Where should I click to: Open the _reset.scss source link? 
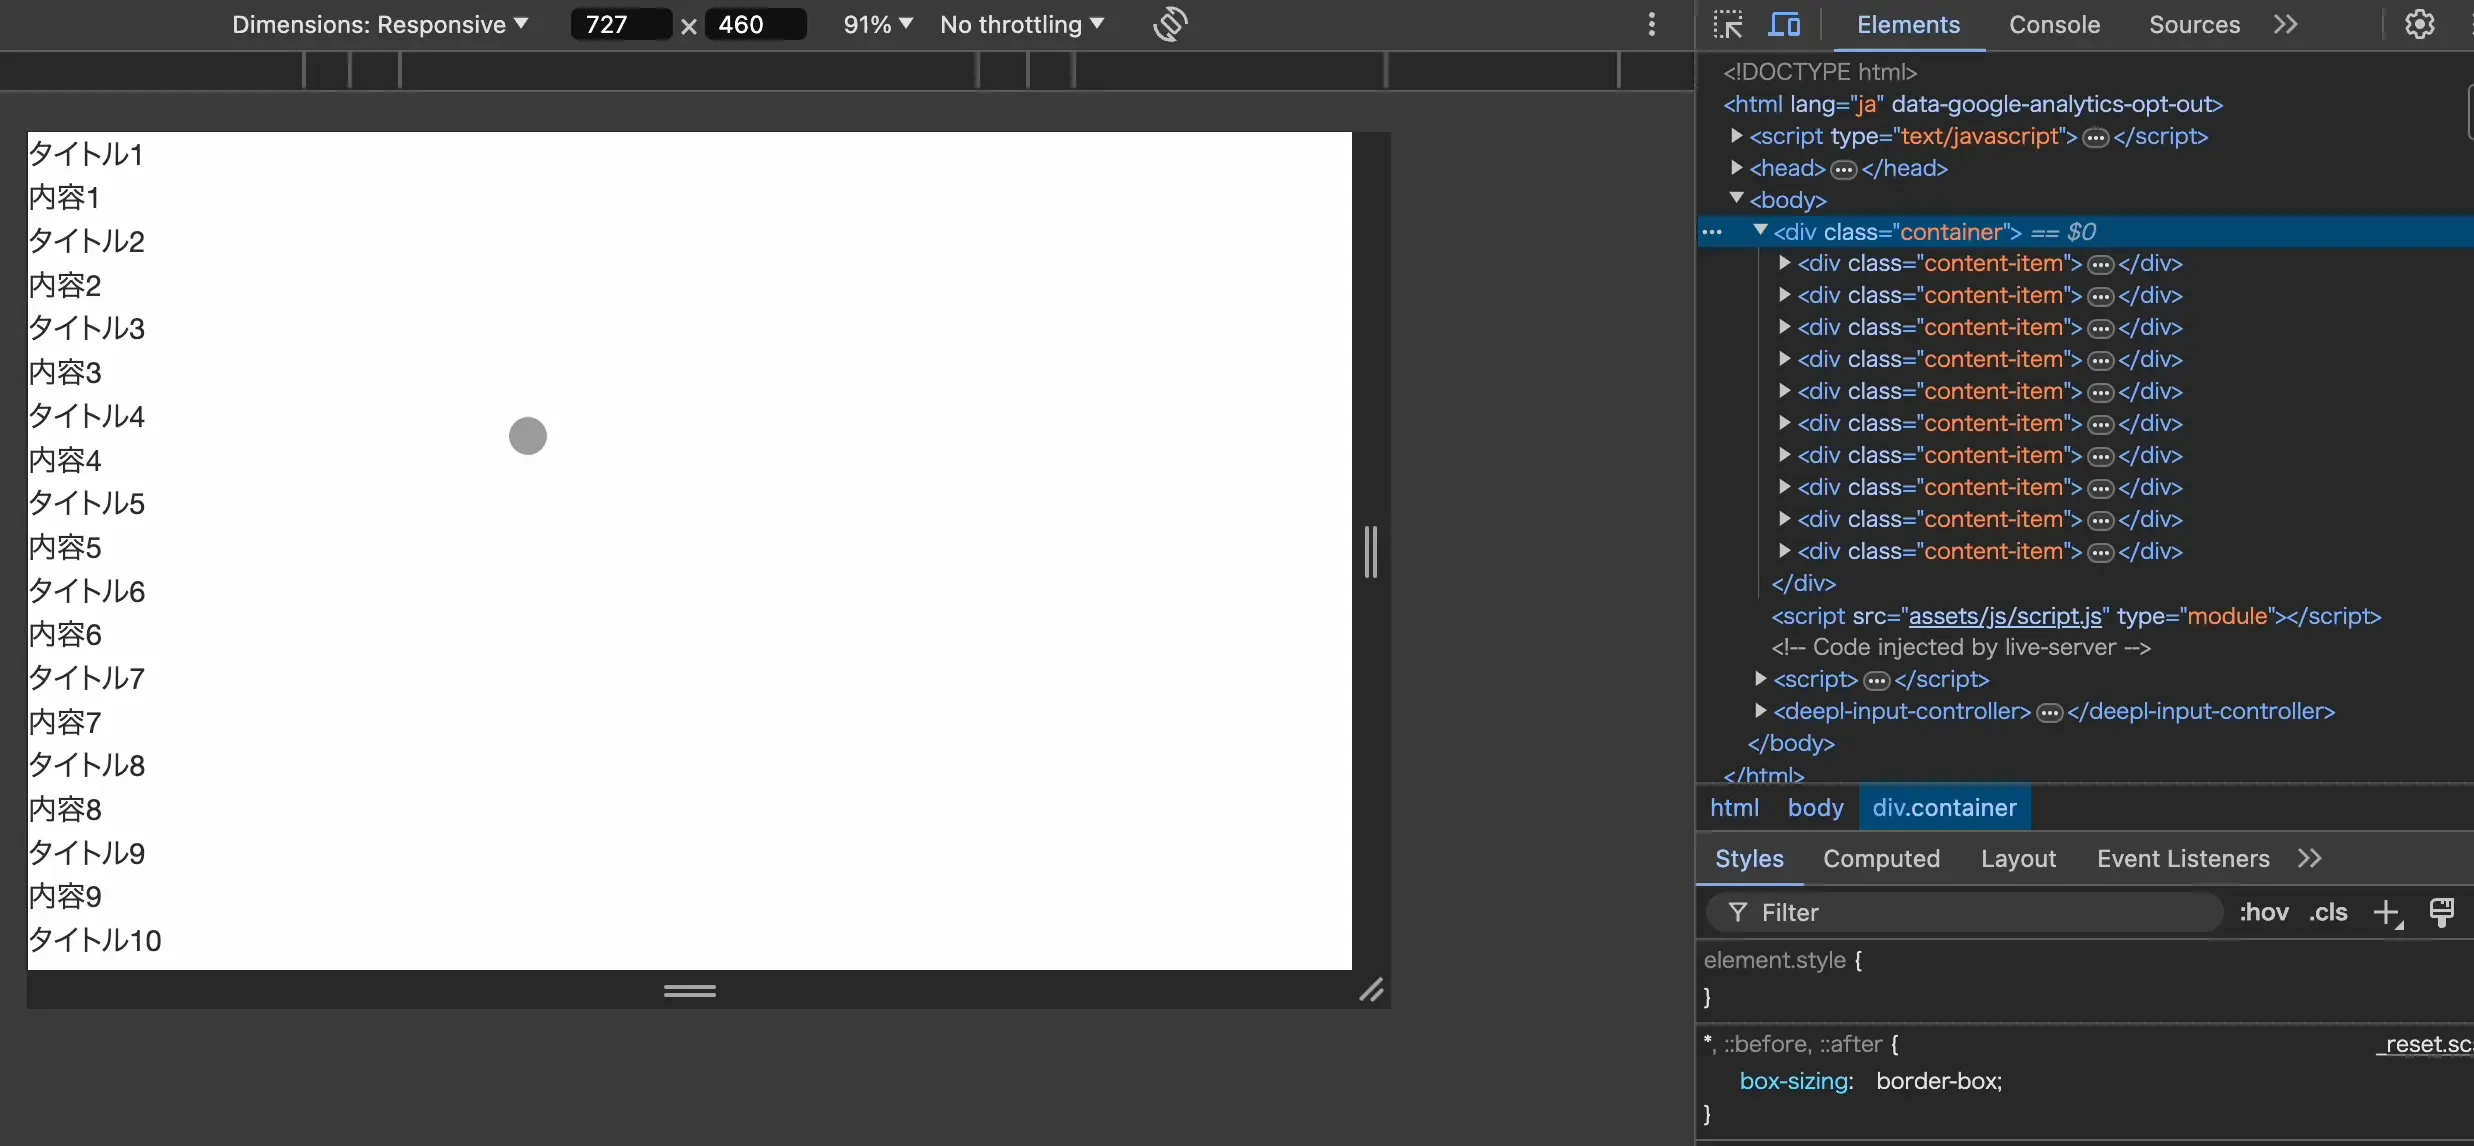2424,1044
